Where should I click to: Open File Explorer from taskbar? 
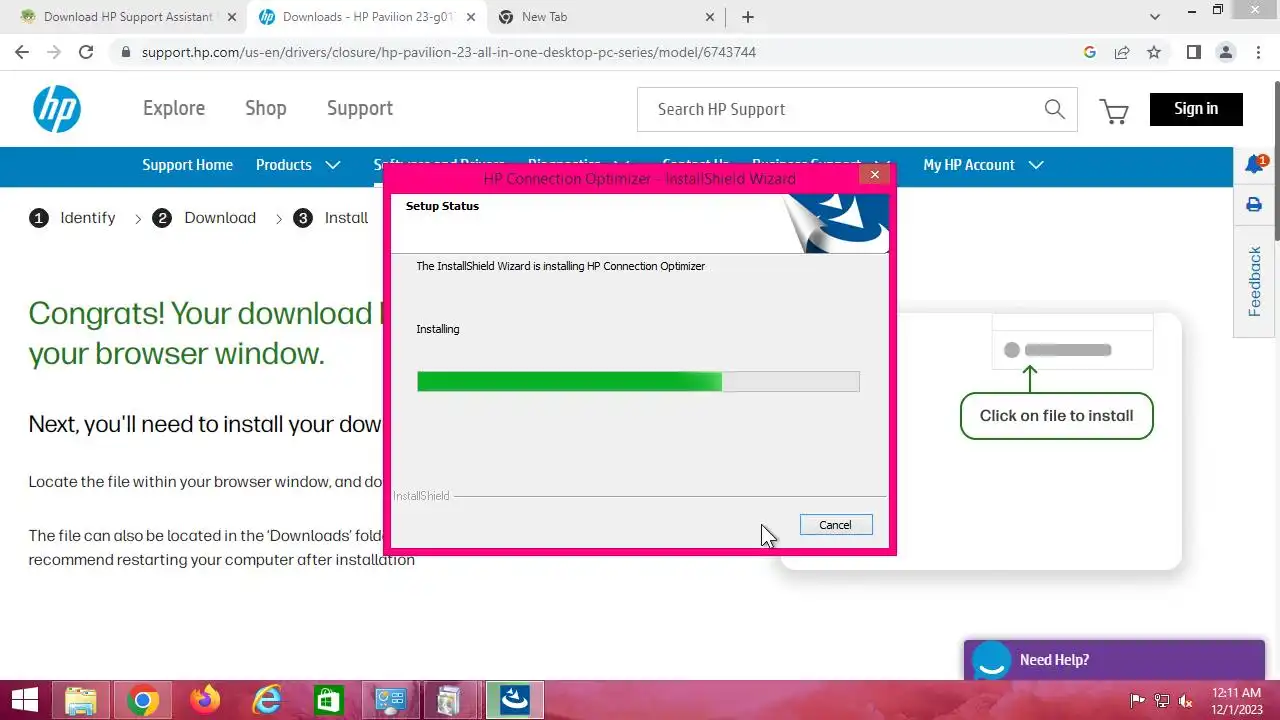pyautogui.click(x=80, y=700)
